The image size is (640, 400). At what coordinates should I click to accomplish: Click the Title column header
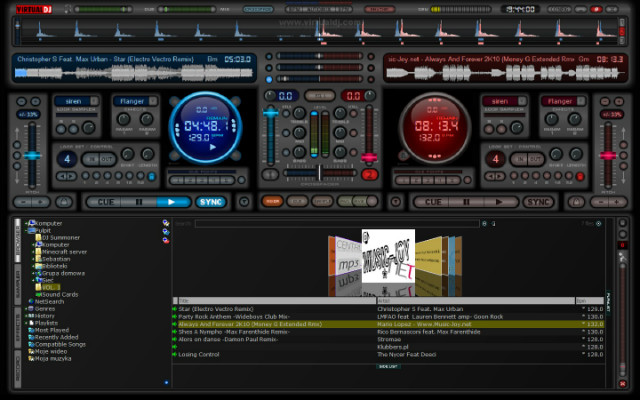[277, 301]
